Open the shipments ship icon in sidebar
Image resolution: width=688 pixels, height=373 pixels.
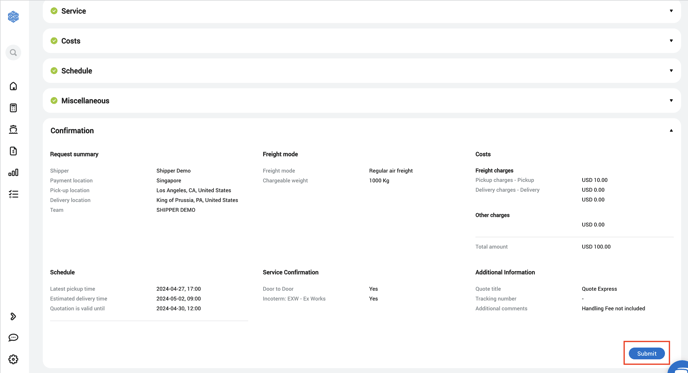[x=13, y=129]
